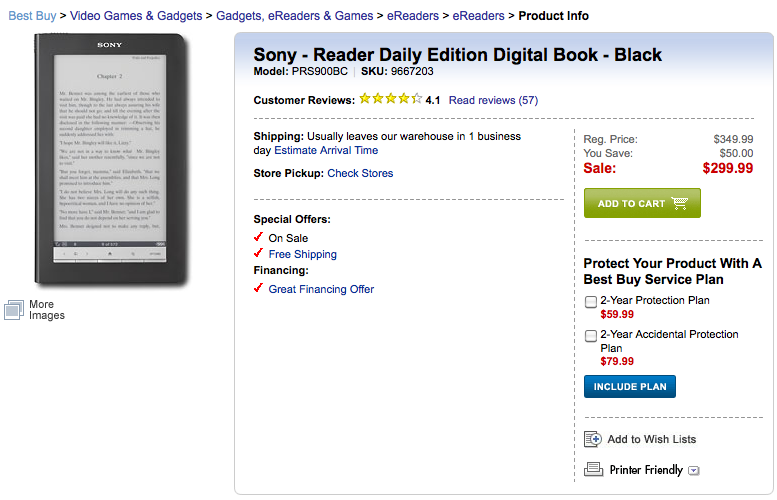This screenshot has height=500, width=777.
Task: Click Check Stores for store pickup
Action: coord(360,173)
